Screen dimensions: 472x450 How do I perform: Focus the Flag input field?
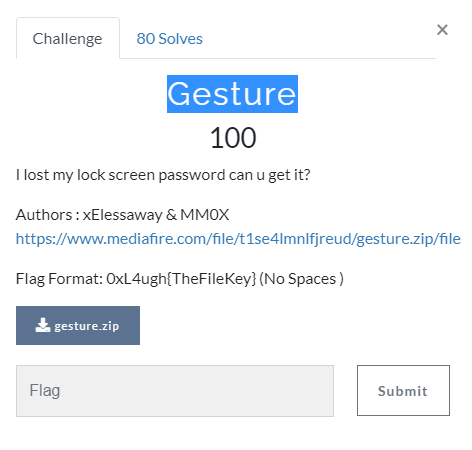[175, 391]
